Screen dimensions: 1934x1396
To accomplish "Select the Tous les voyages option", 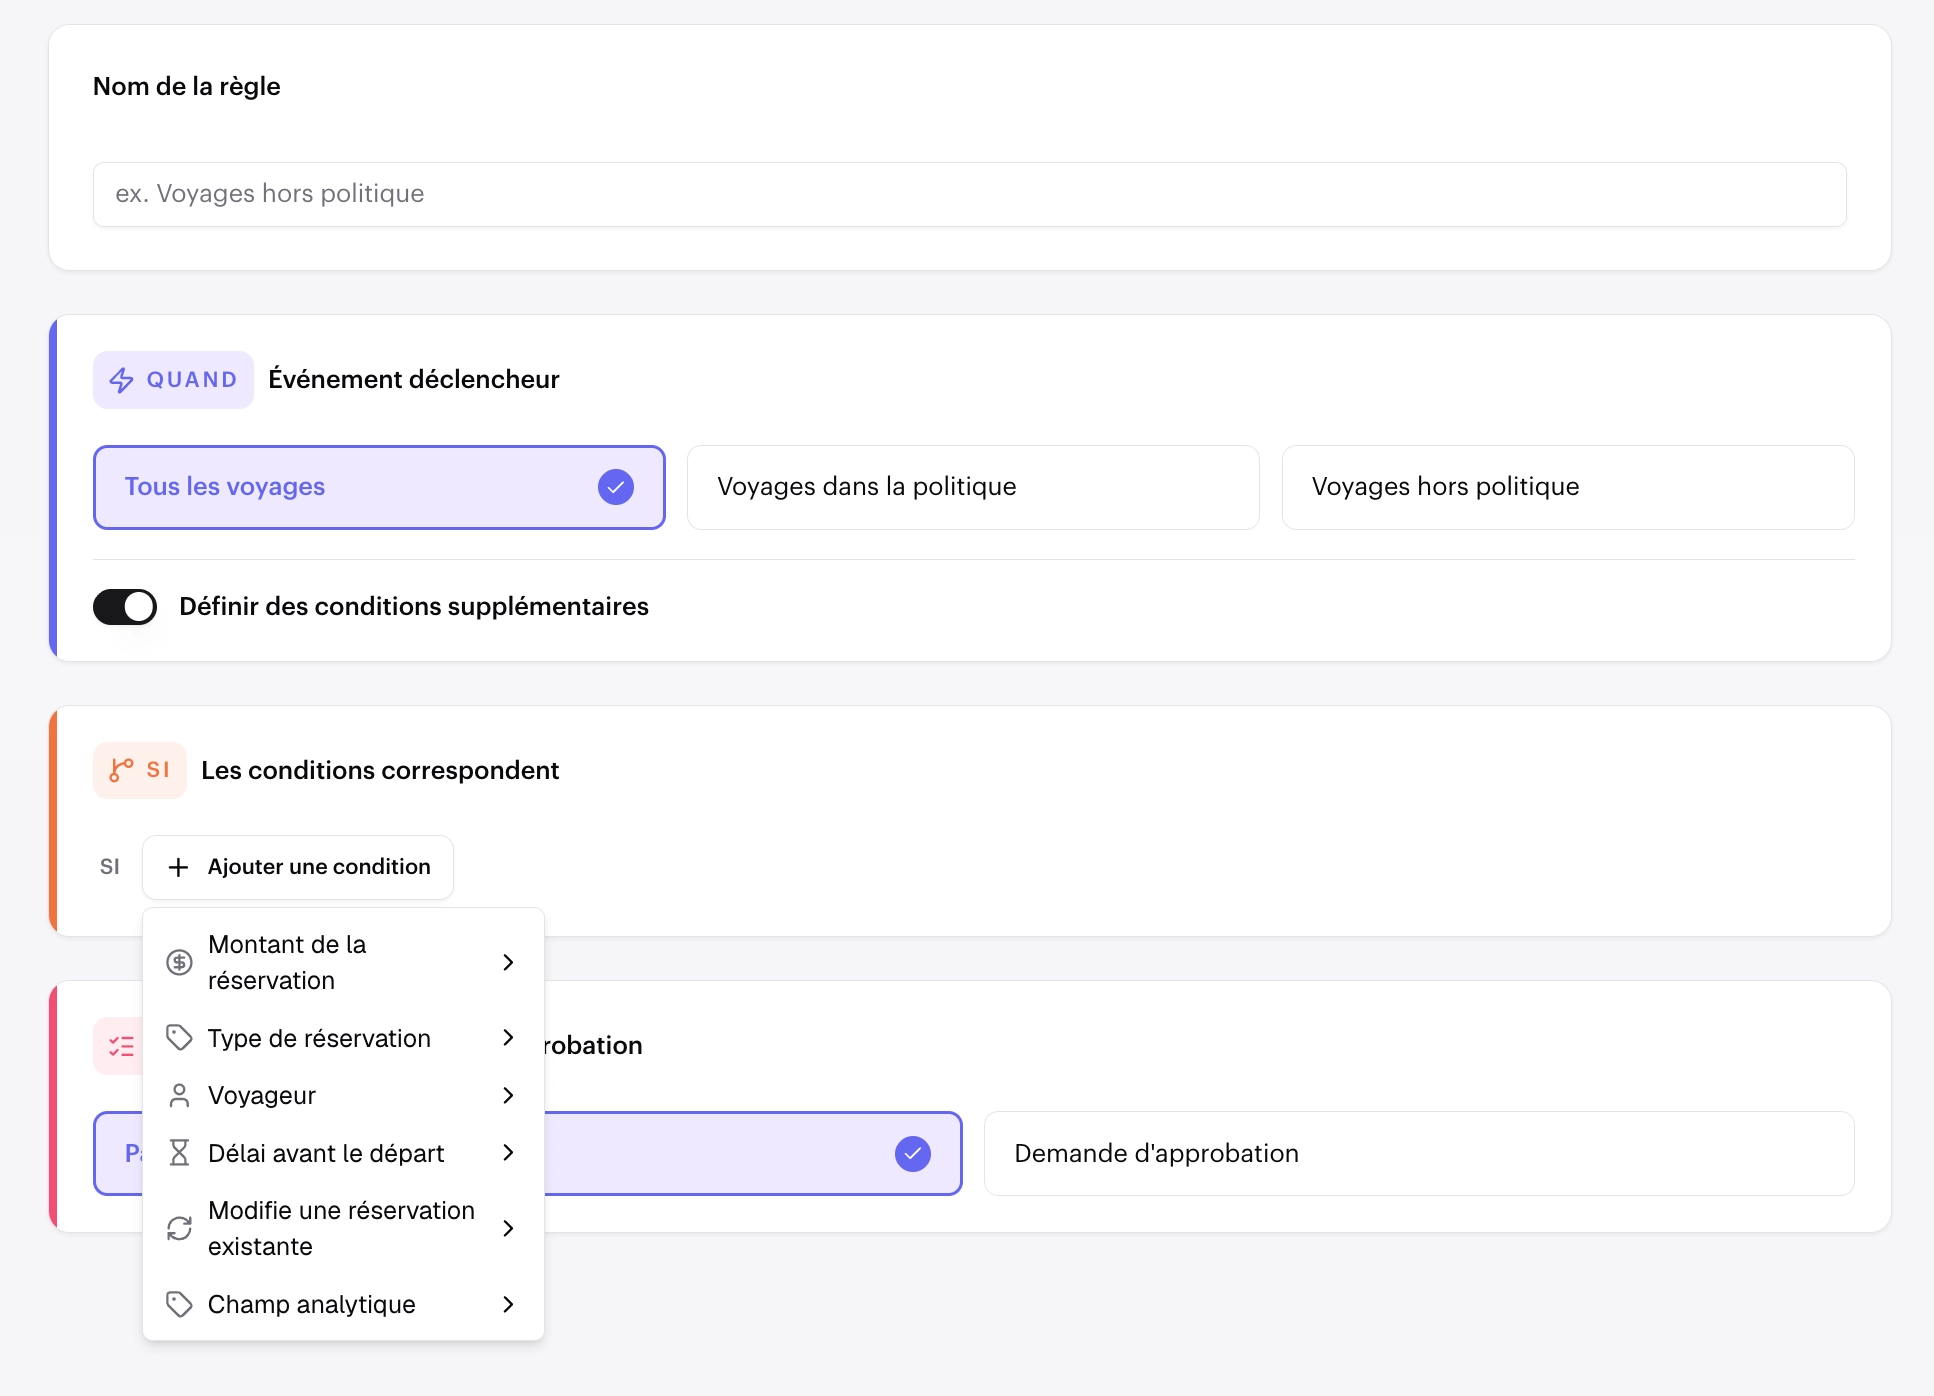I will [379, 487].
